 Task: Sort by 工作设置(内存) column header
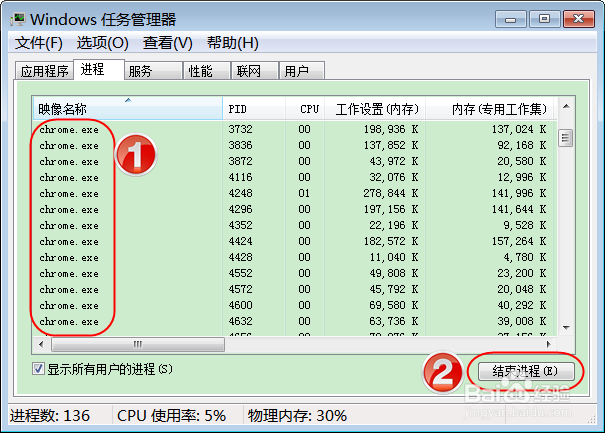[x=375, y=108]
